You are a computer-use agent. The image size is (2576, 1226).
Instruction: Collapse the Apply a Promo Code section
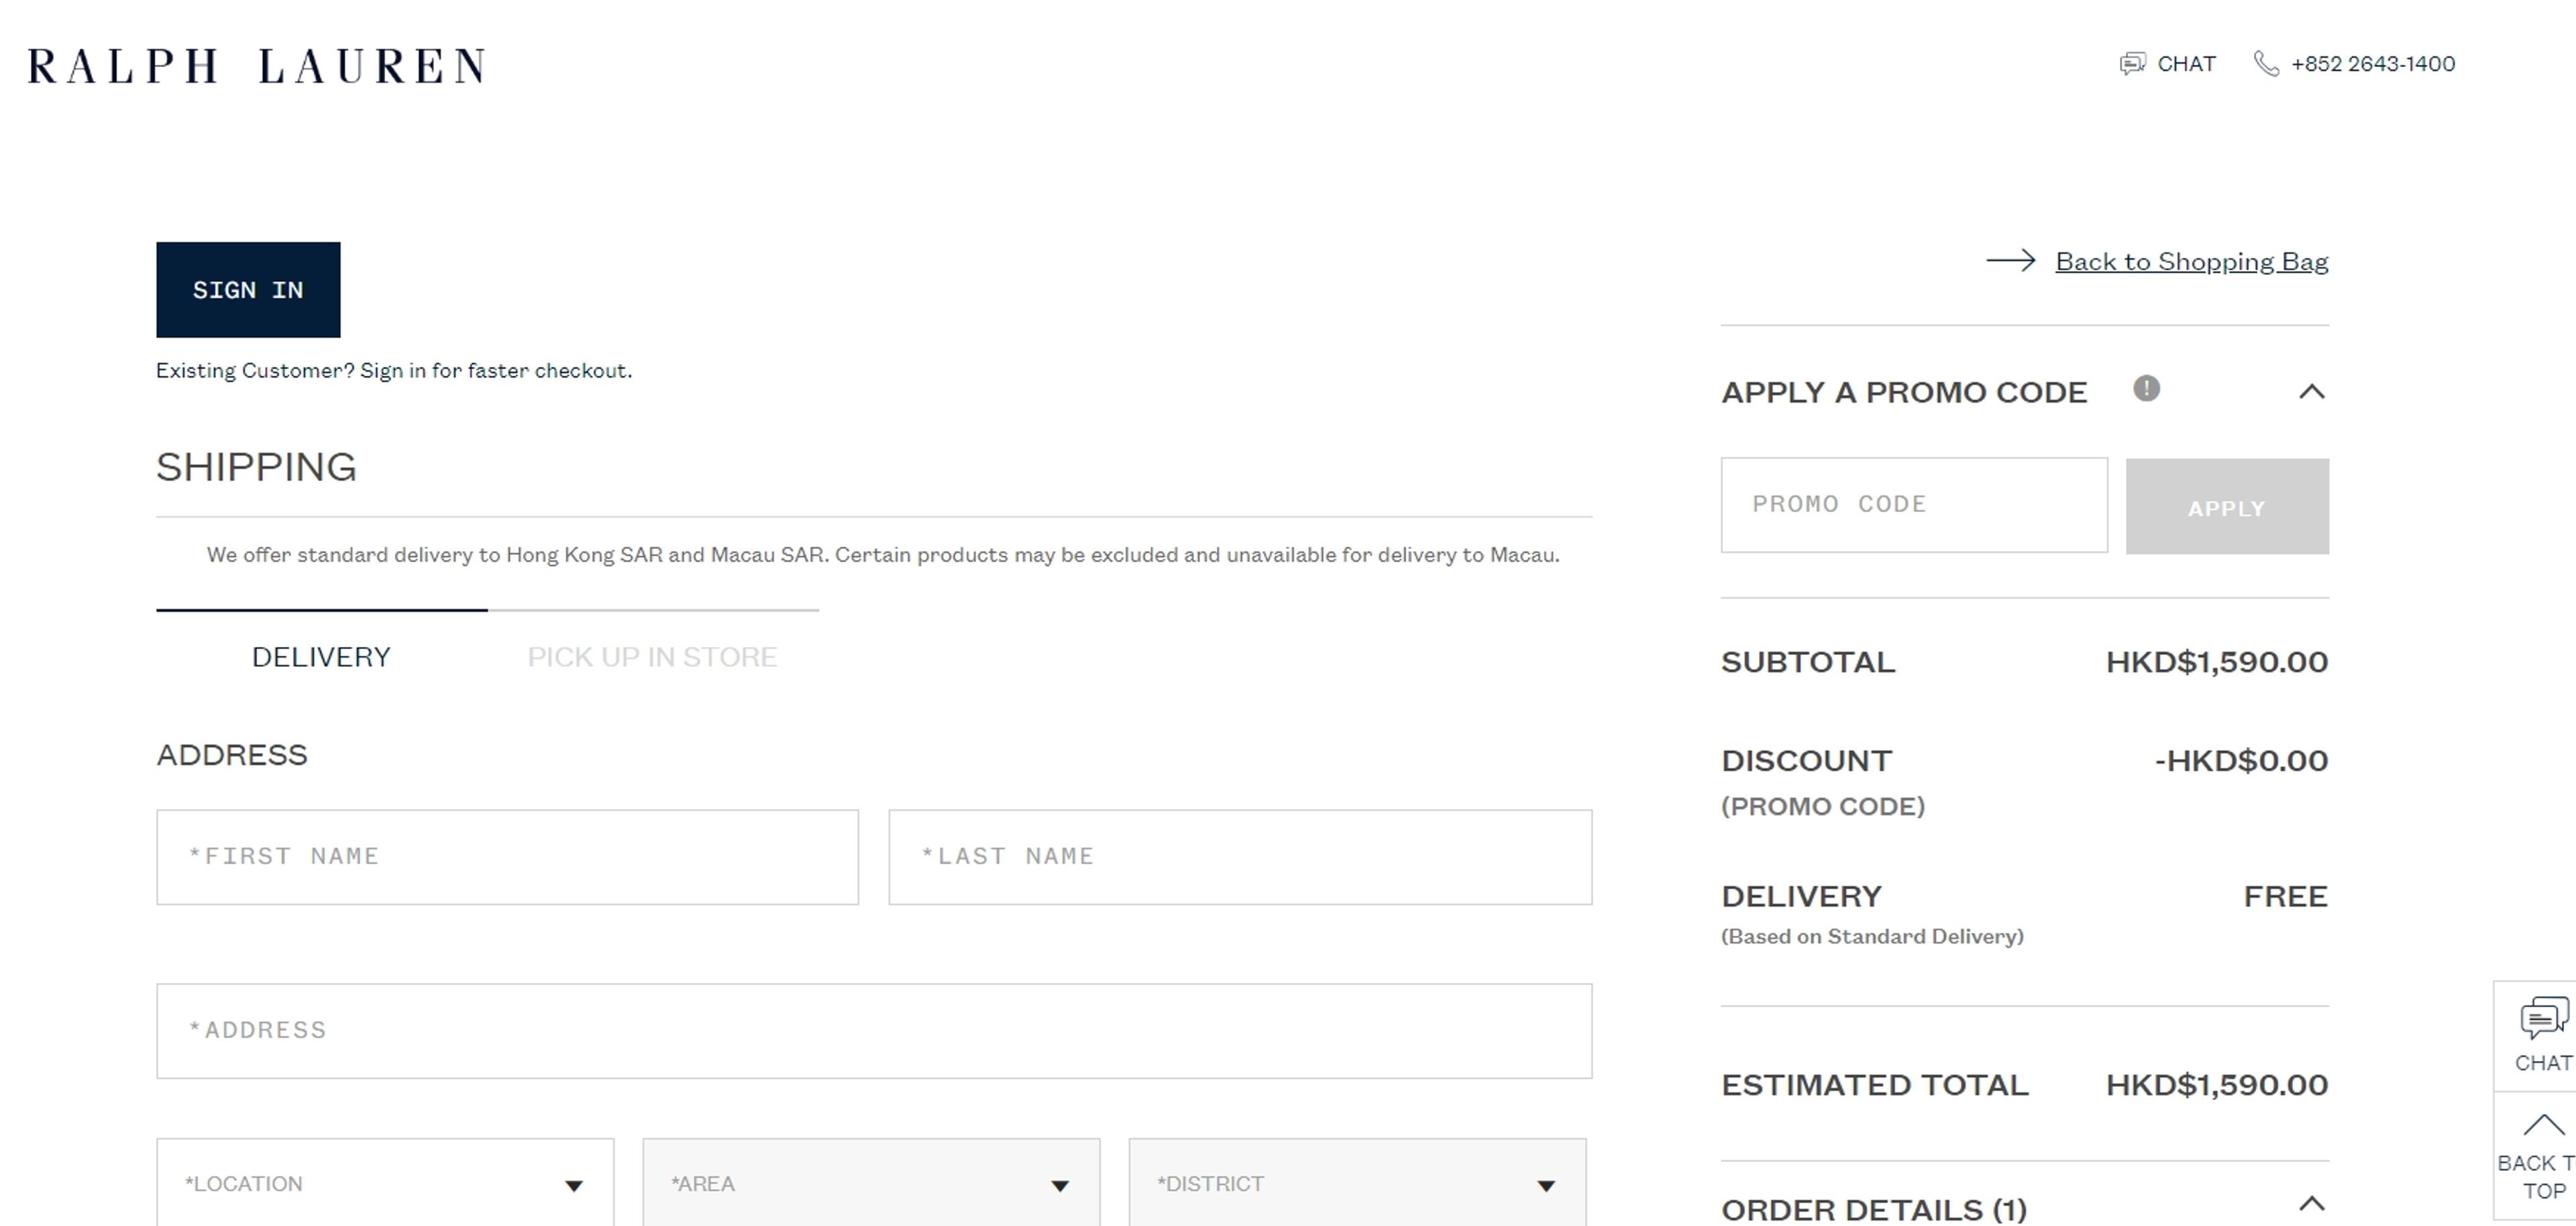click(2311, 392)
